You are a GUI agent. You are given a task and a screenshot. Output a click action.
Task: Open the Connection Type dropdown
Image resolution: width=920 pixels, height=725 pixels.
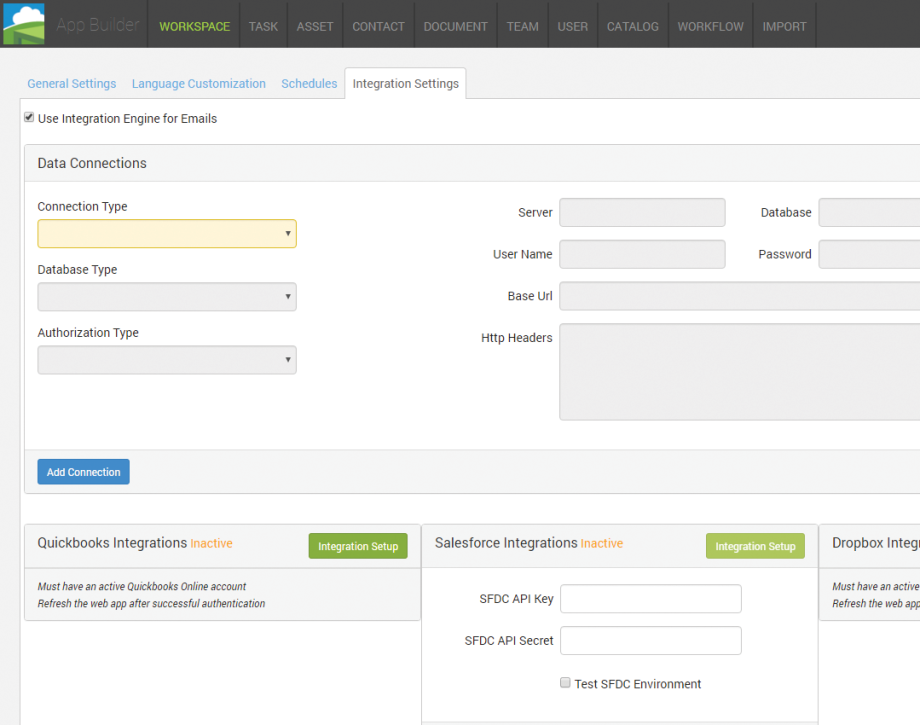(166, 233)
